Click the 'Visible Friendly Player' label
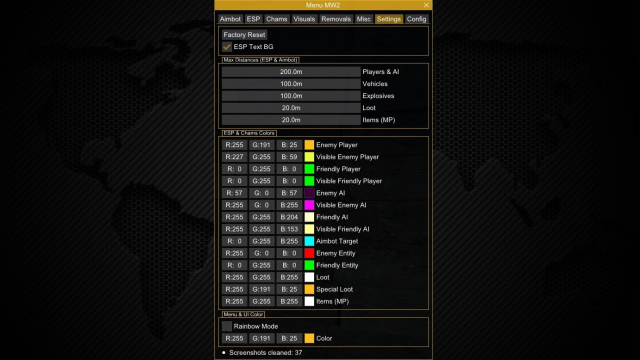Screen dimensions: 640x360 click(x=349, y=181)
